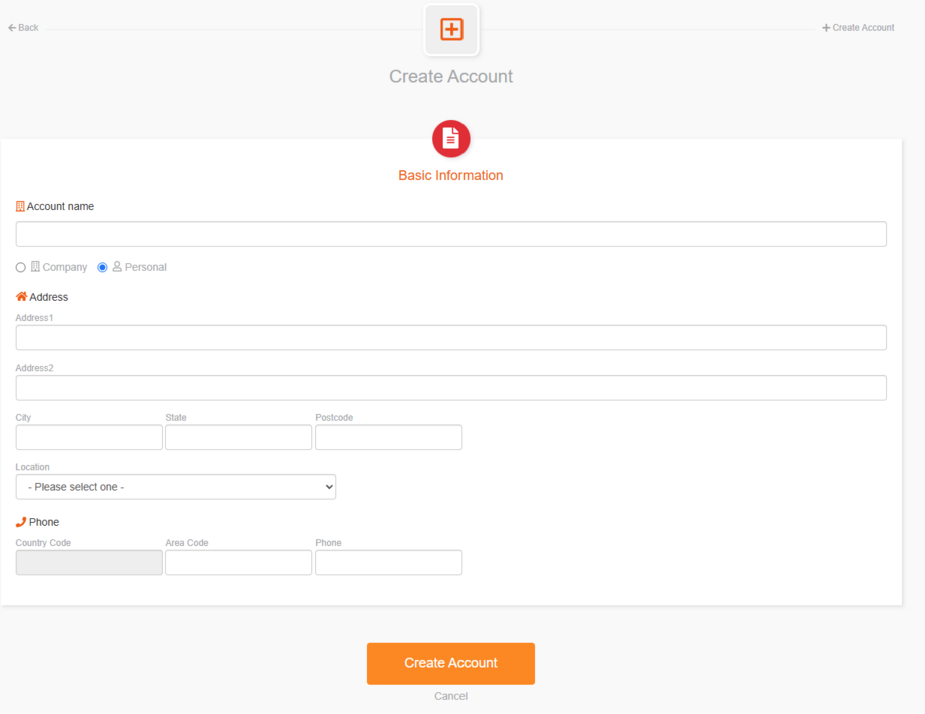Click the orange house Address icon

tap(21, 296)
